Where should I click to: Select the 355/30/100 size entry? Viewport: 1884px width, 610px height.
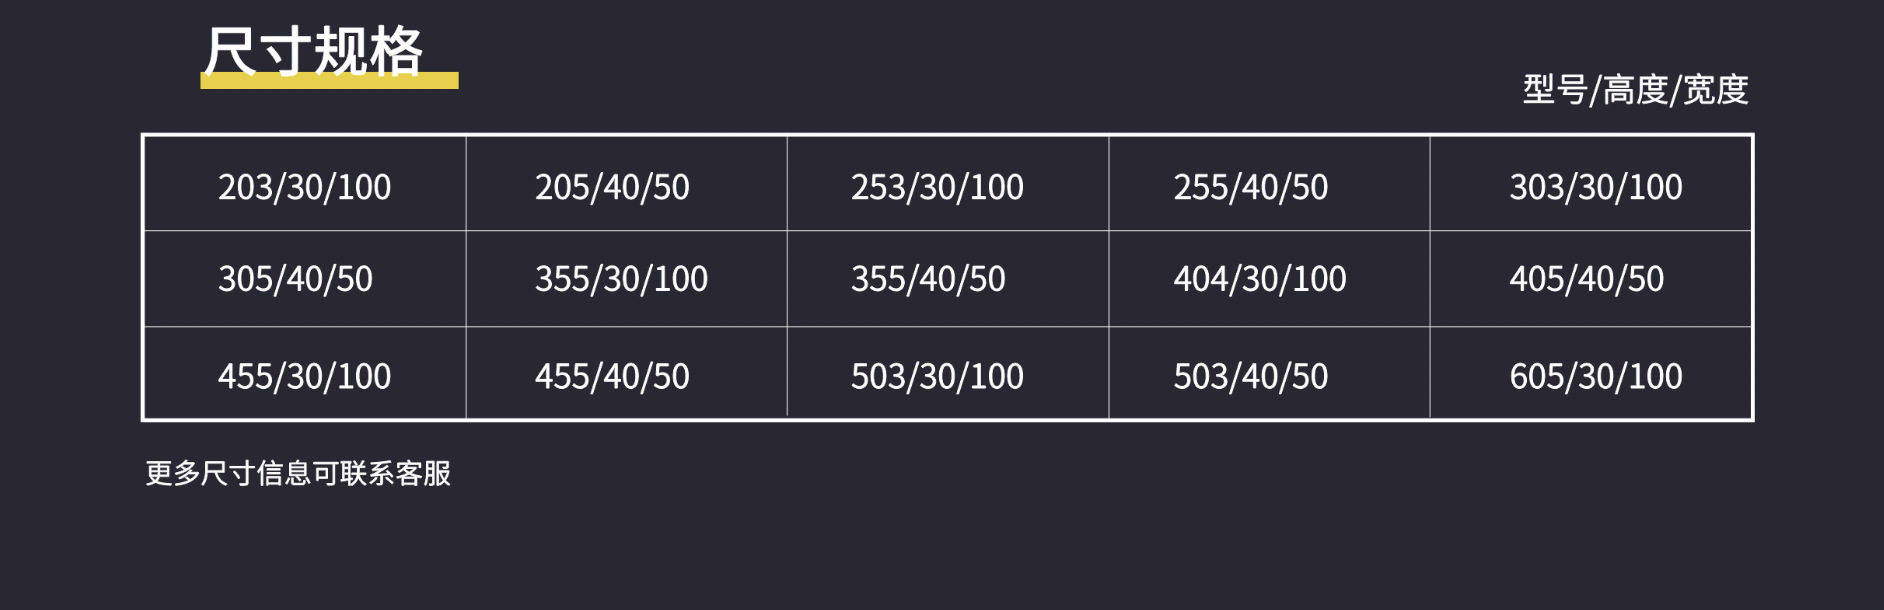[x=621, y=279]
